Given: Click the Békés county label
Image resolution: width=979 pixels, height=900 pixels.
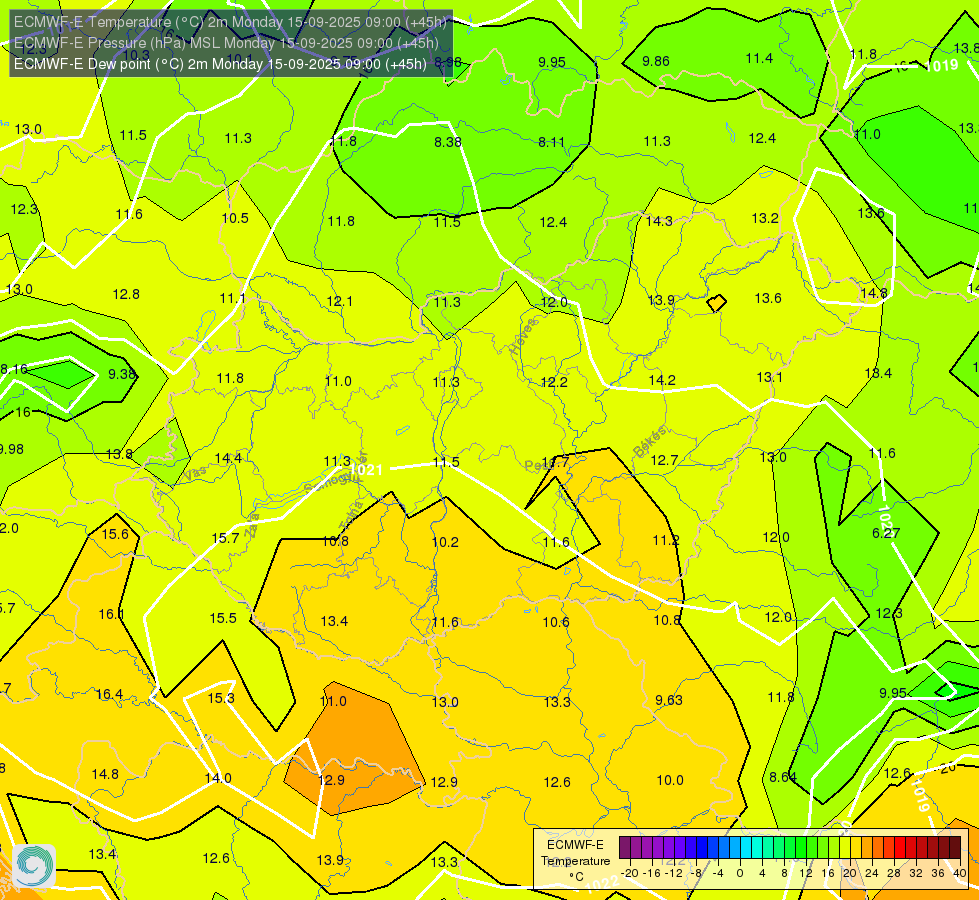Looking at the screenshot, I should point(649,442).
